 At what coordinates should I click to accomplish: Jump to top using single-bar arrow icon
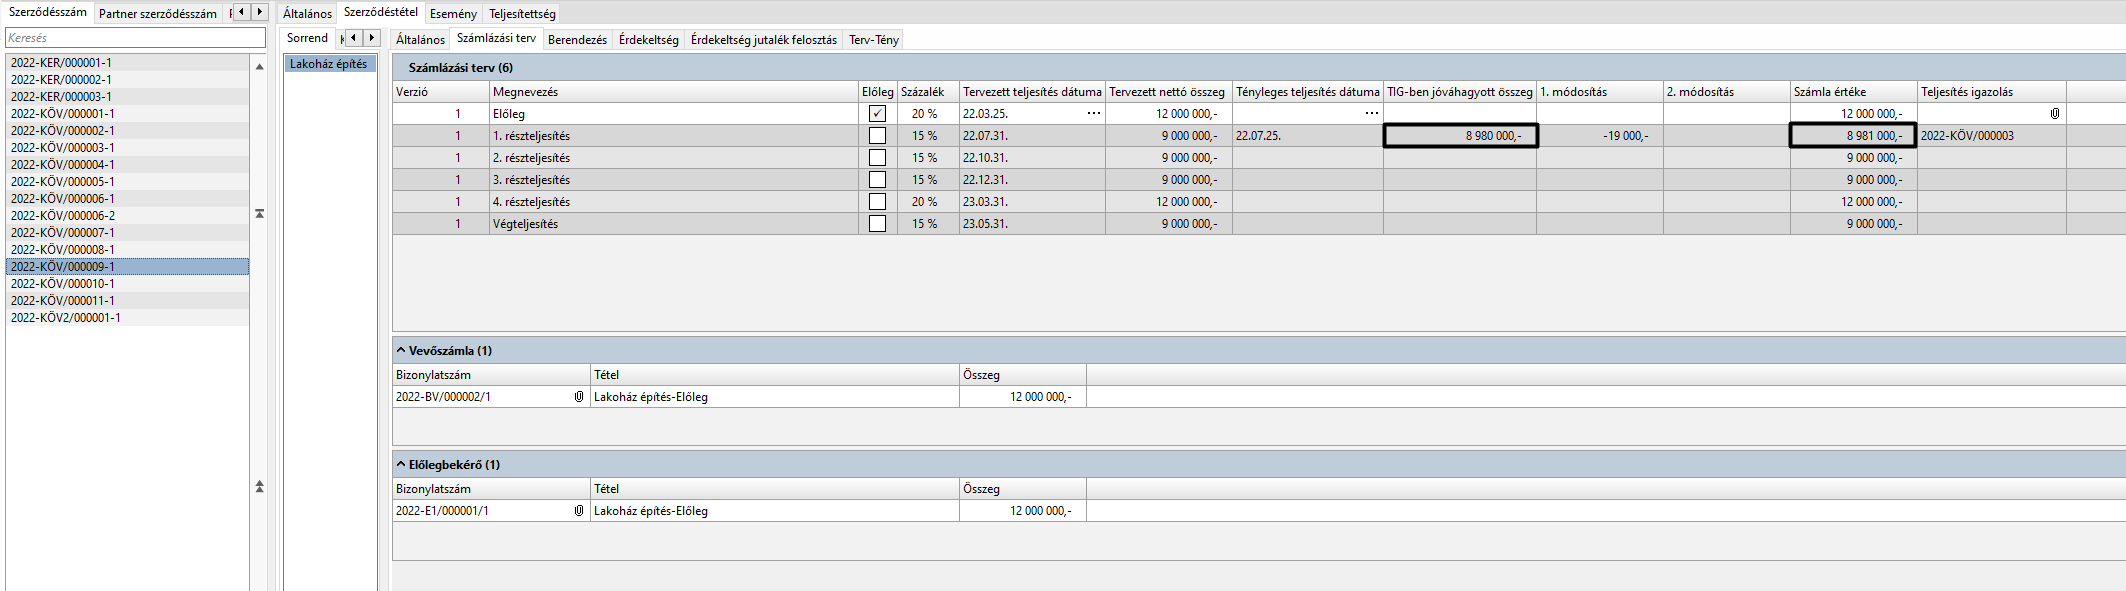[x=260, y=214]
